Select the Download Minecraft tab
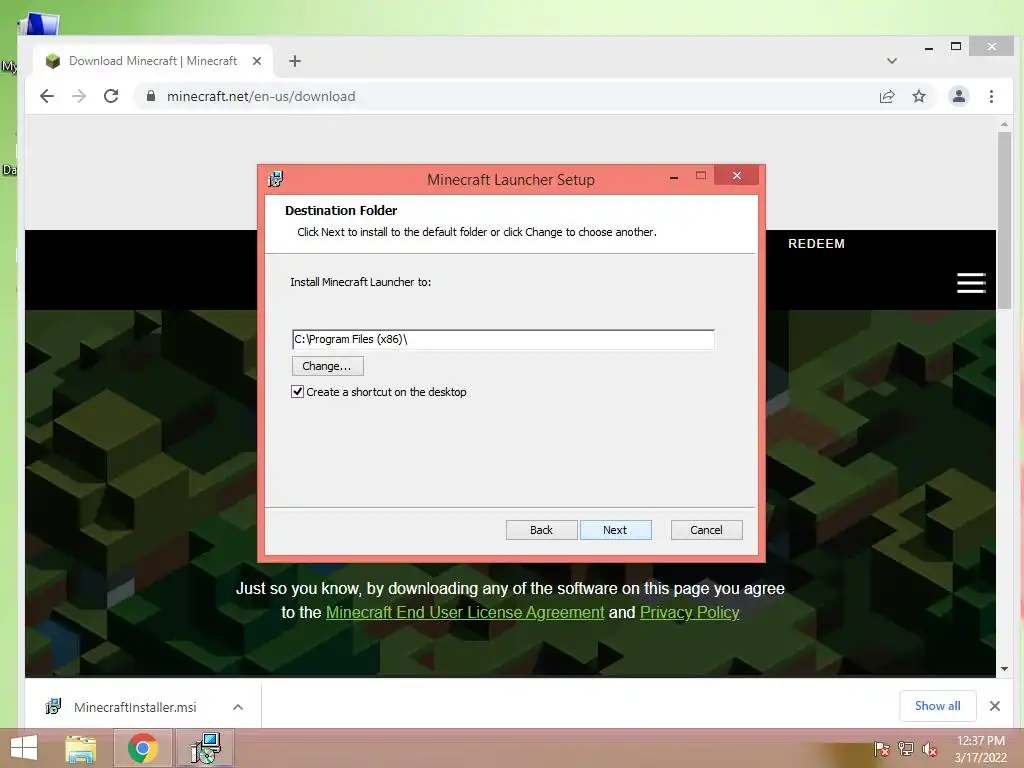The height and width of the screenshot is (768, 1024). pos(153,61)
